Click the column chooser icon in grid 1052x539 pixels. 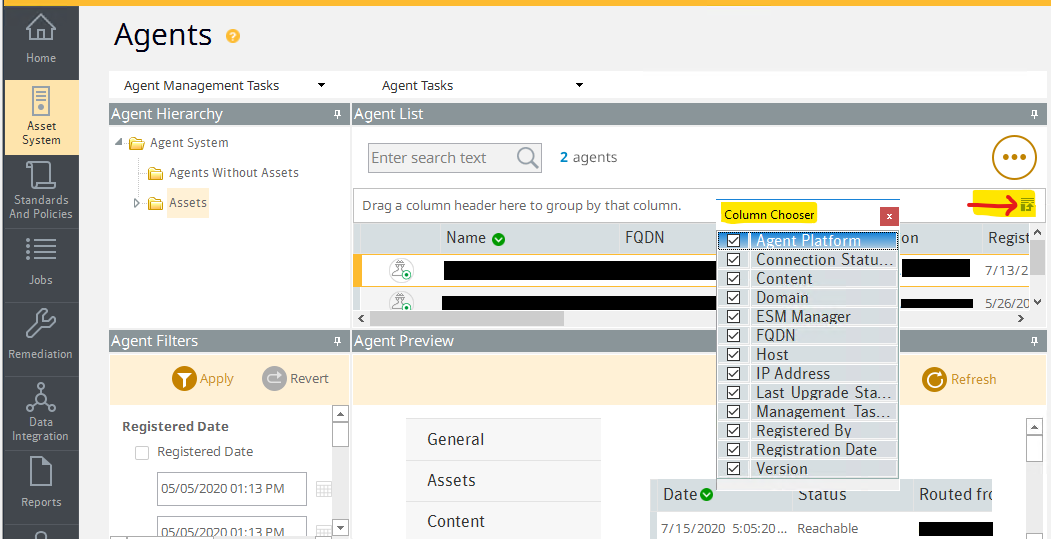1026,205
